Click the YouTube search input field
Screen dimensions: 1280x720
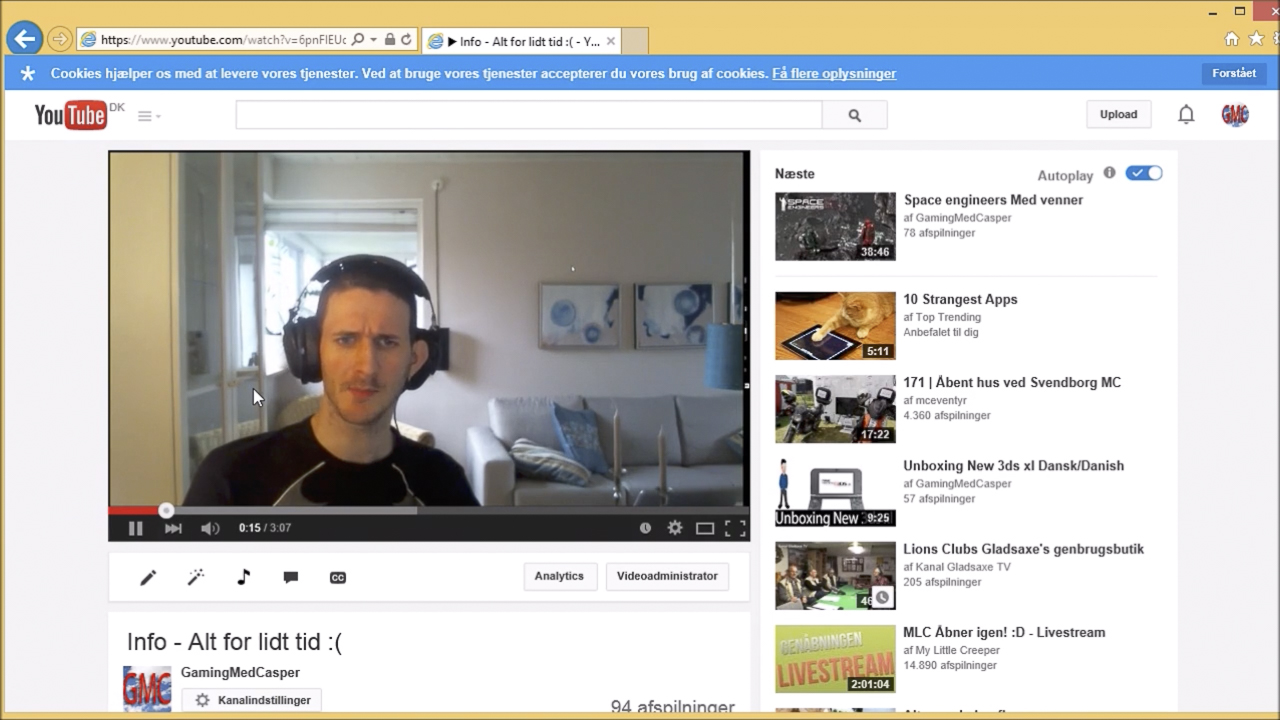point(529,115)
